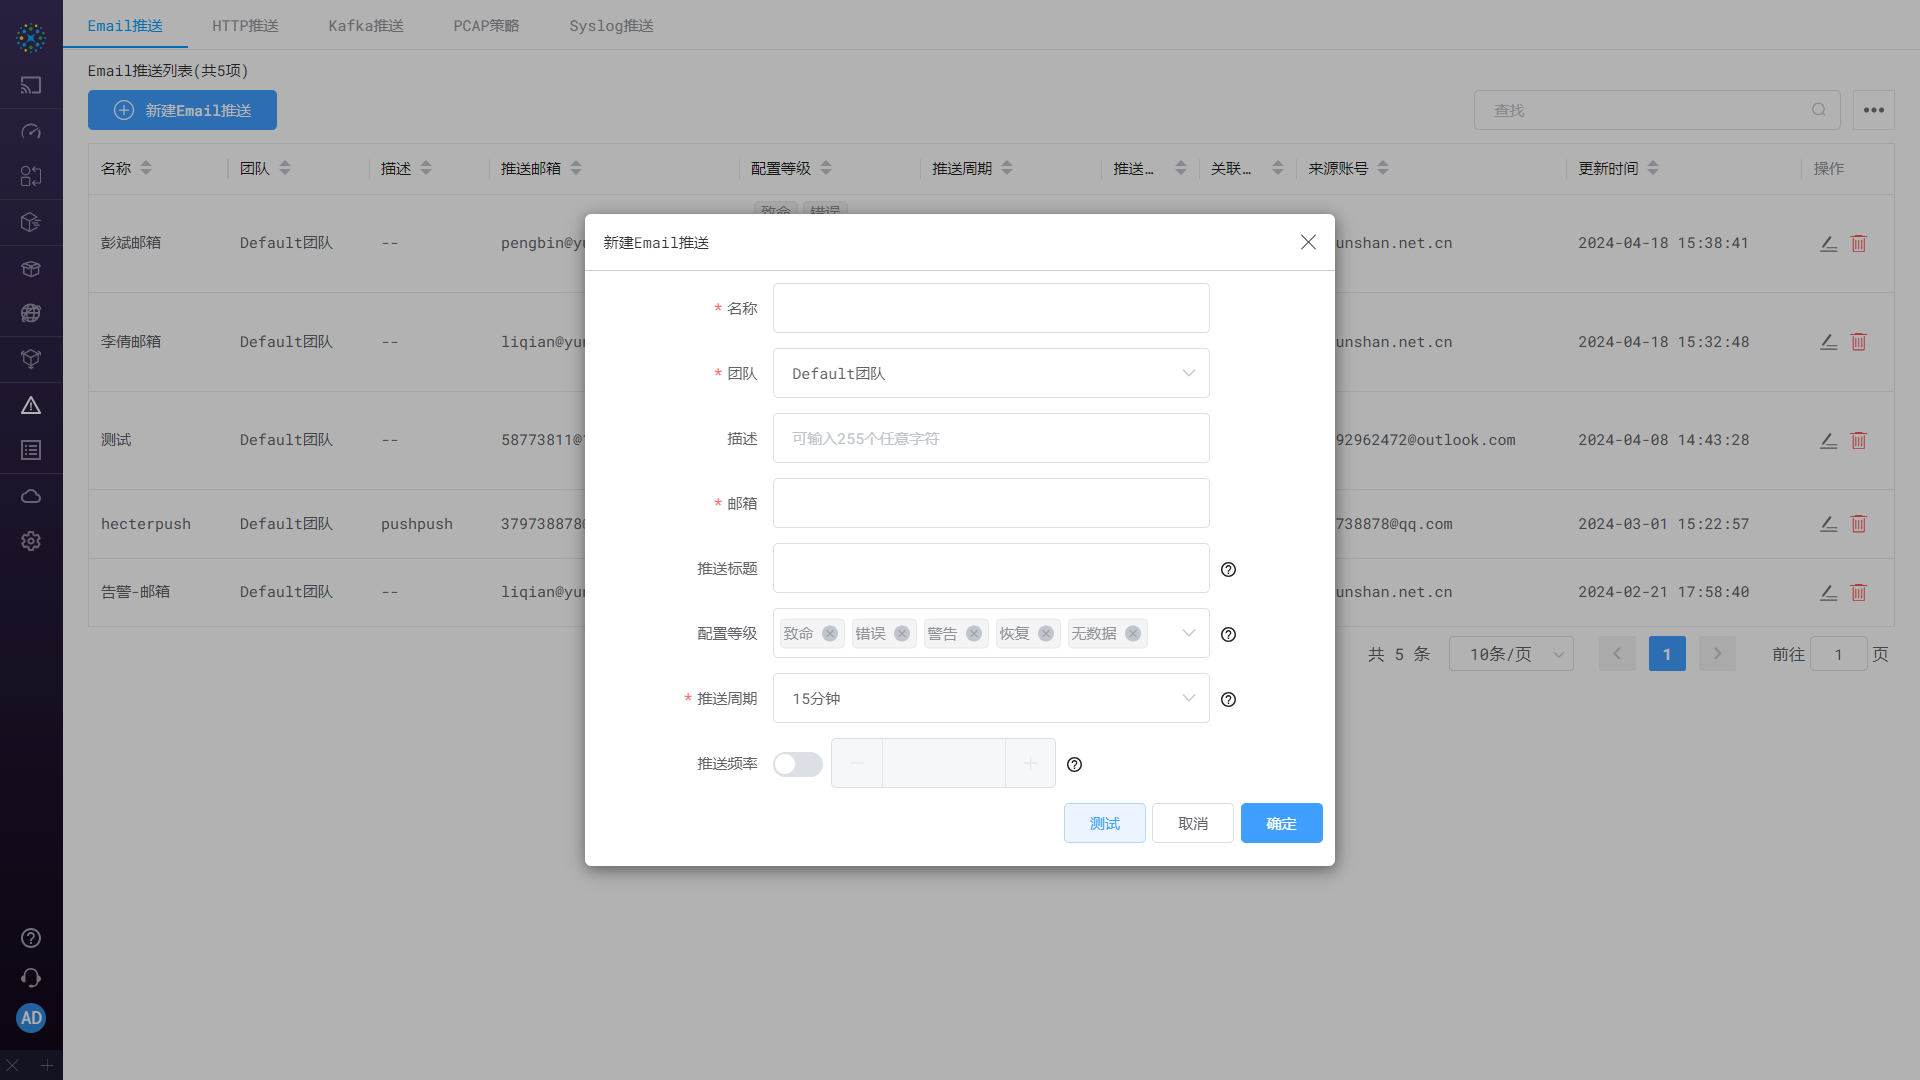Click the globe network icon in sidebar
Viewport: 1920px width, 1080px height.
[31, 313]
